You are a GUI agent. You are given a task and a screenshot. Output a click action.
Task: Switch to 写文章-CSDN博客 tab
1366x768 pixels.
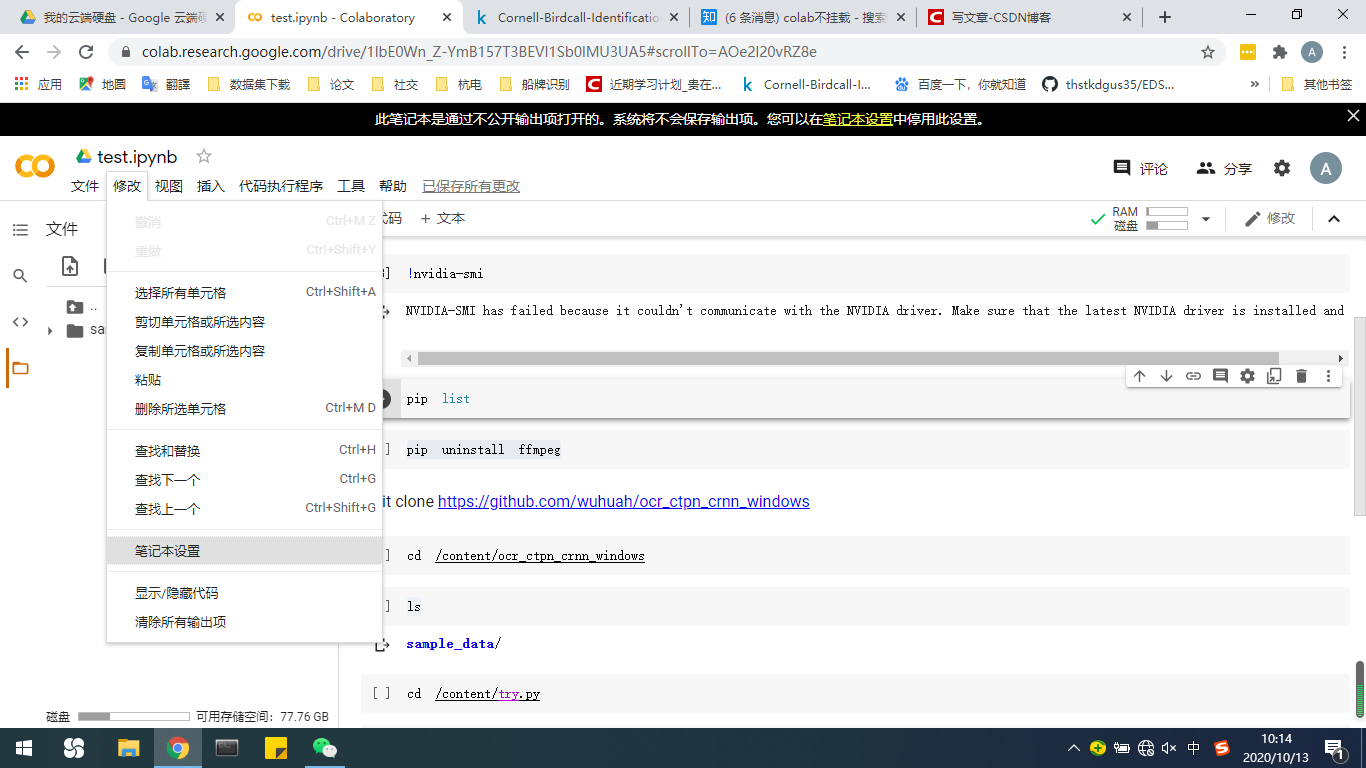[x=1028, y=17]
